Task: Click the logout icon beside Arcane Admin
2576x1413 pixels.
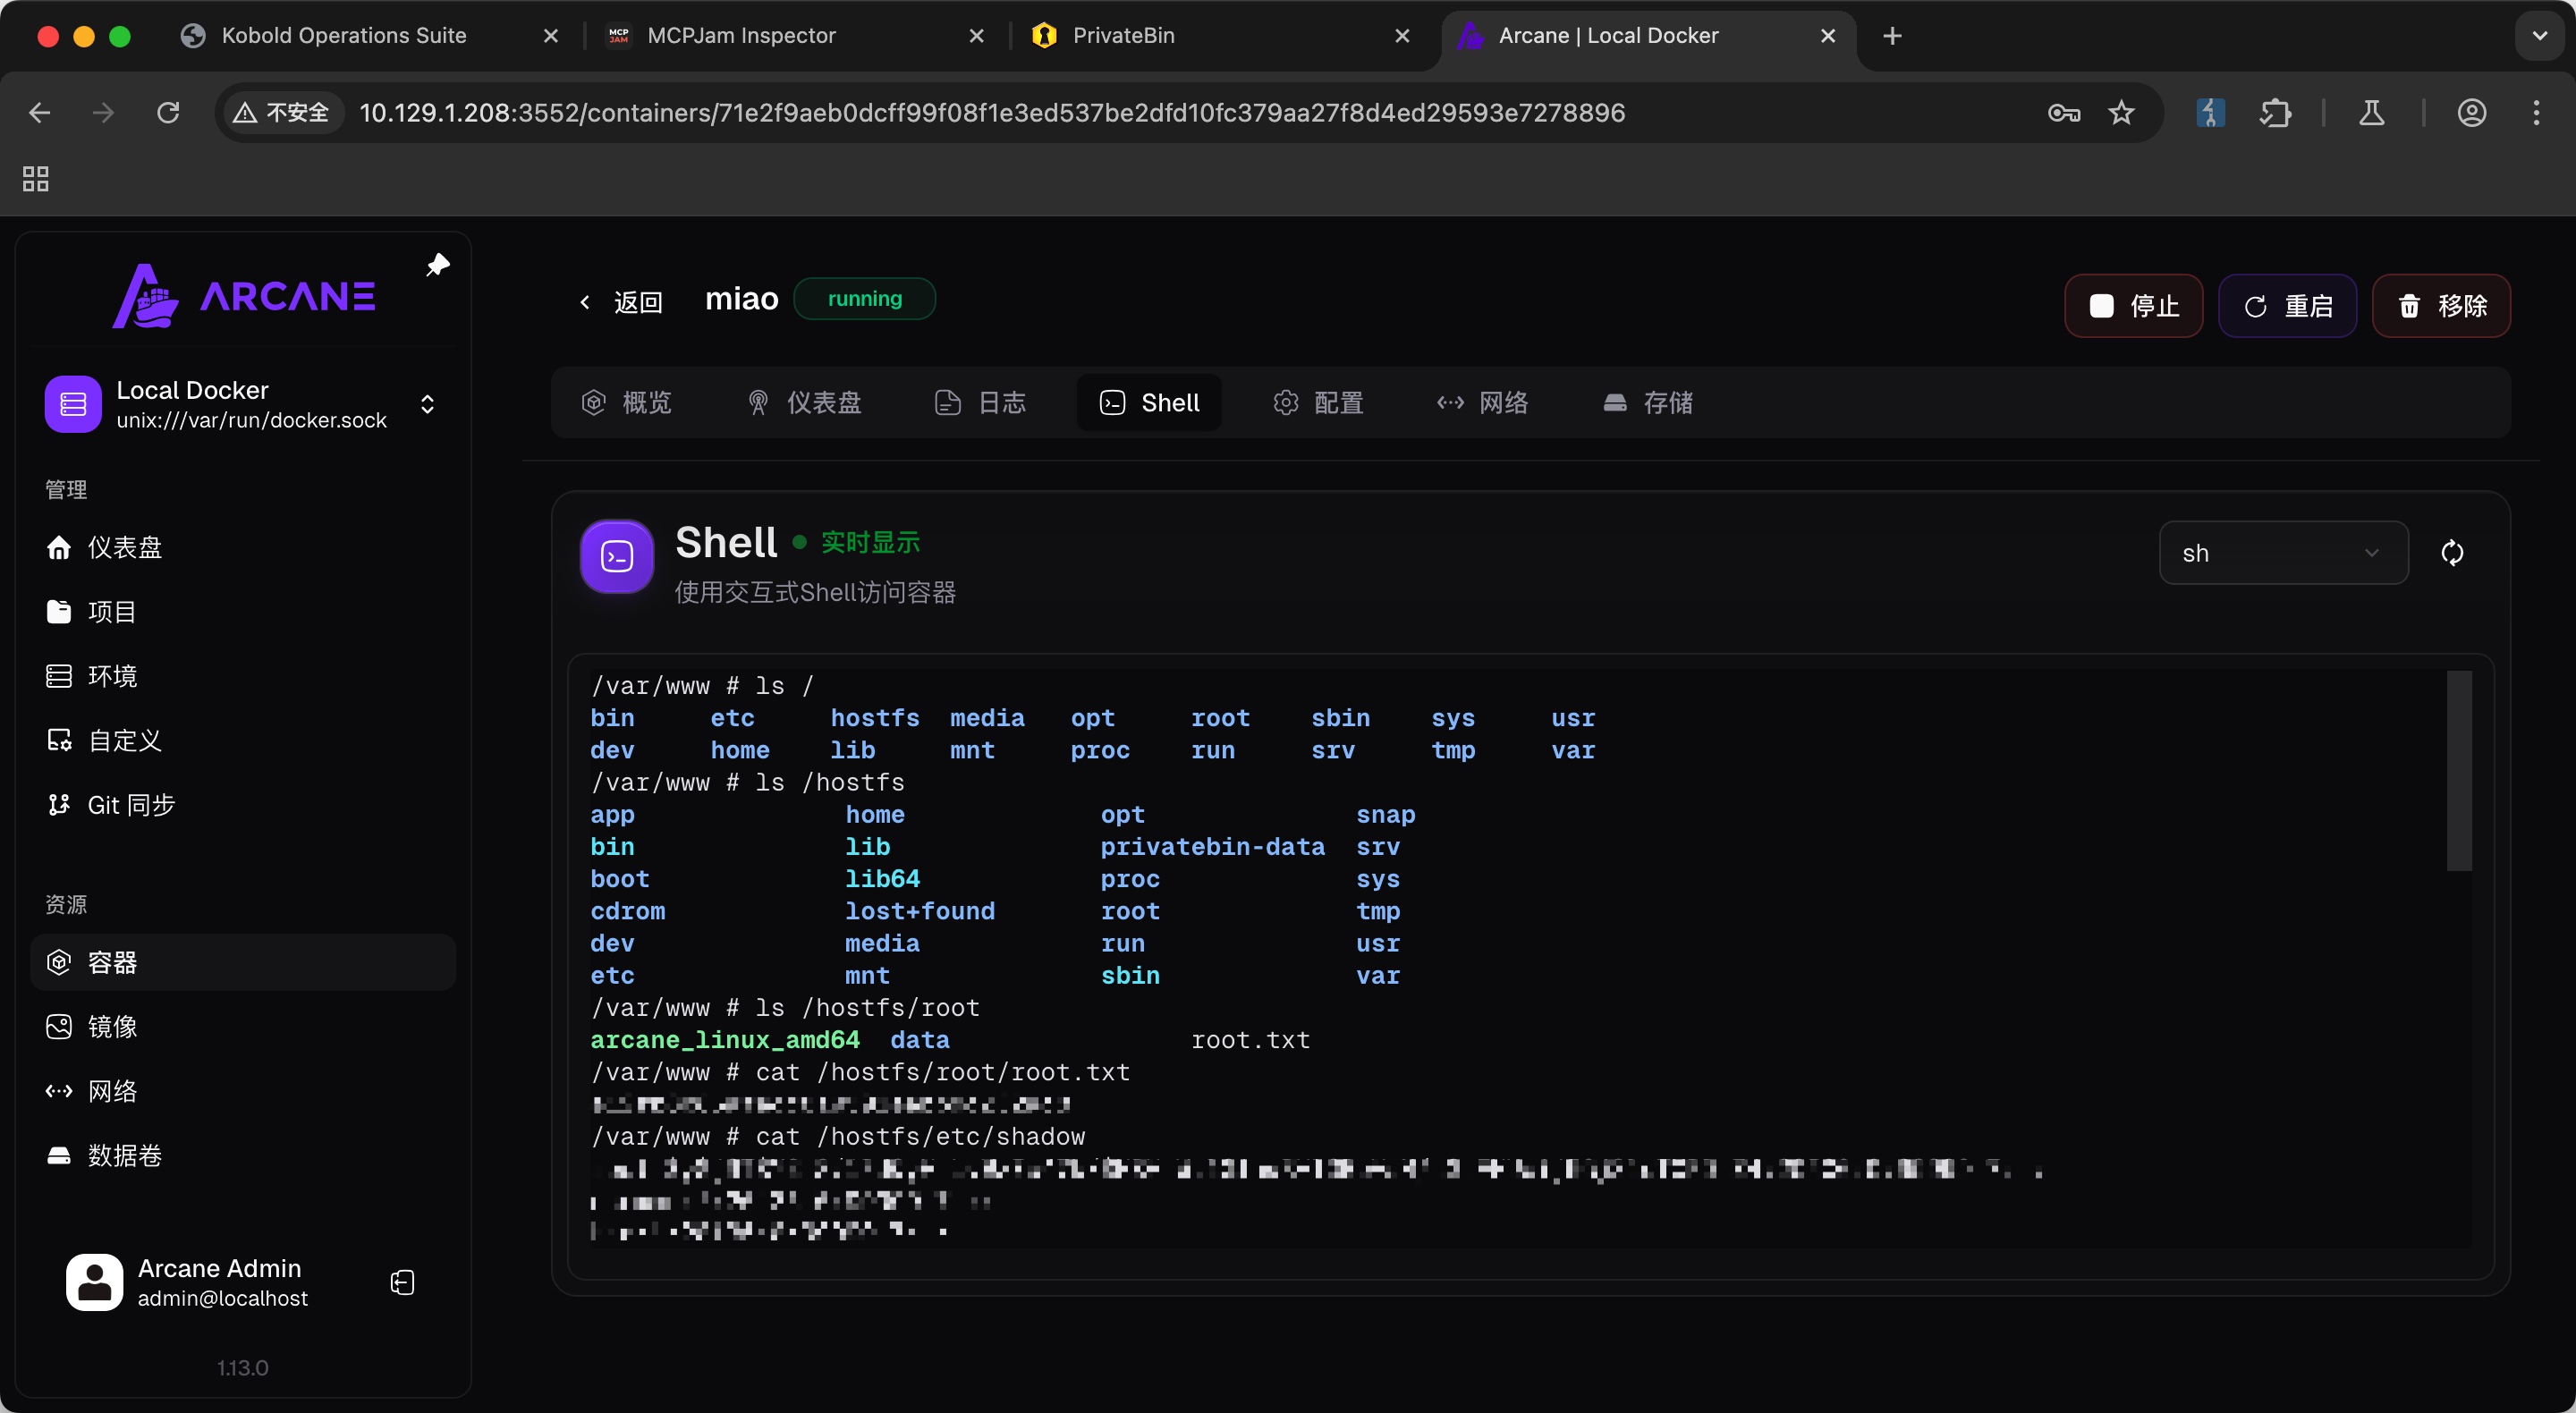Action: 402,1283
